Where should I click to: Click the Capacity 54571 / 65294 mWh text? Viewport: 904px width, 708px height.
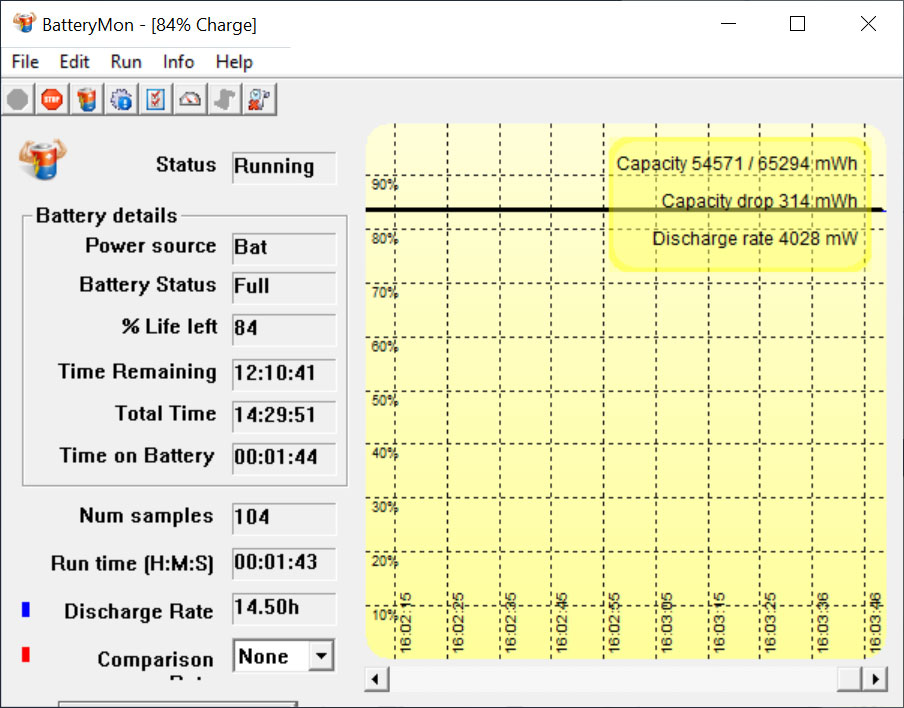(x=737, y=164)
